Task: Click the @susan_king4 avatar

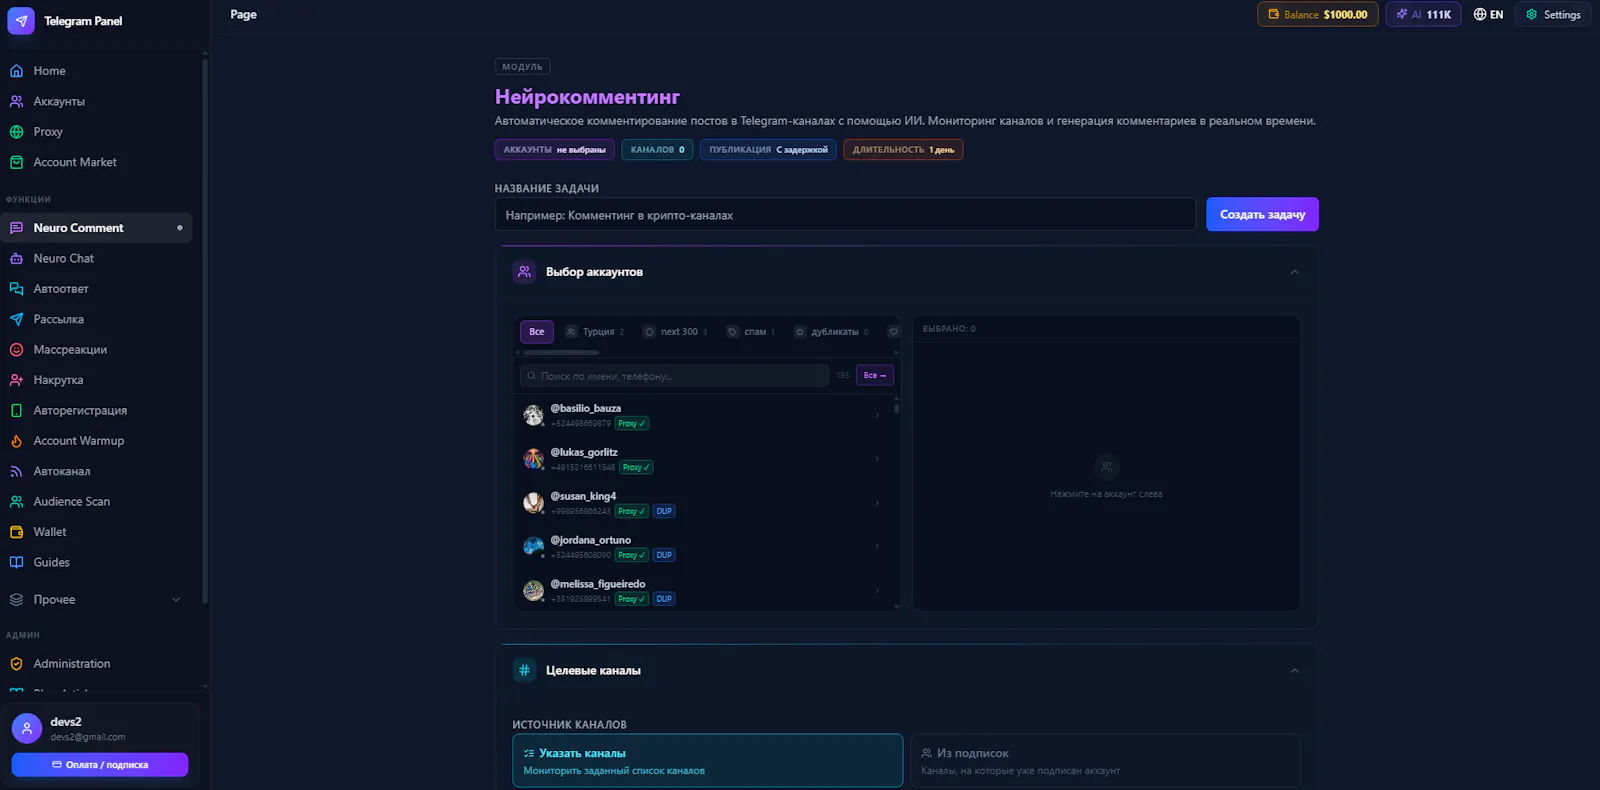Action: pyautogui.click(x=534, y=503)
